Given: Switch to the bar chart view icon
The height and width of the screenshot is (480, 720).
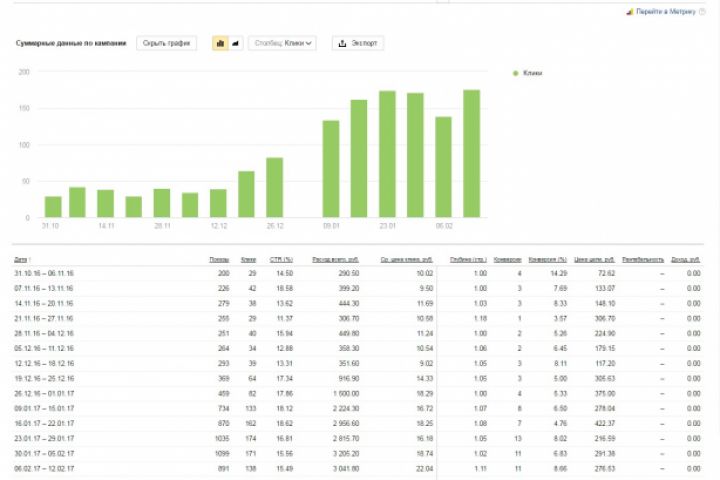Looking at the screenshot, I should (220, 43).
